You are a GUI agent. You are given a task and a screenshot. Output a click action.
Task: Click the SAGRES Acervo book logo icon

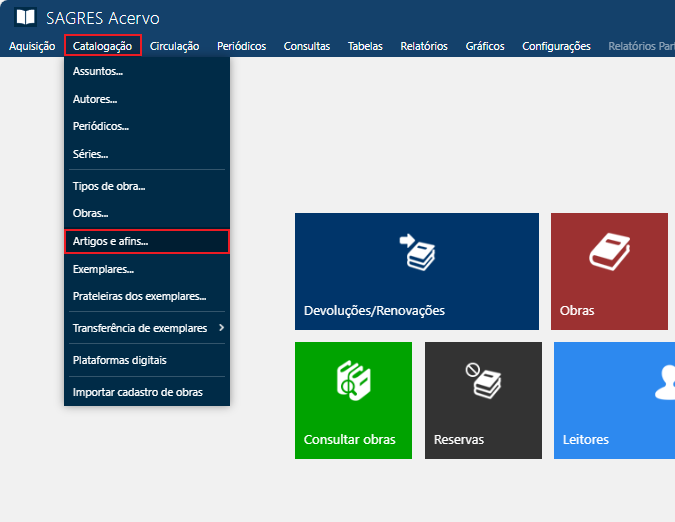tap(25, 18)
